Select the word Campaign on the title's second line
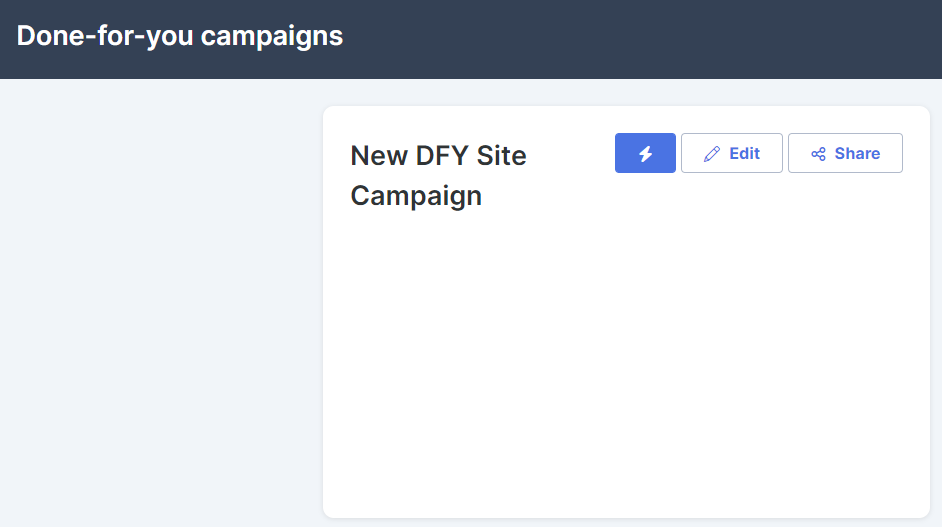The width and height of the screenshot is (942, 527). [x=416, y=196]
